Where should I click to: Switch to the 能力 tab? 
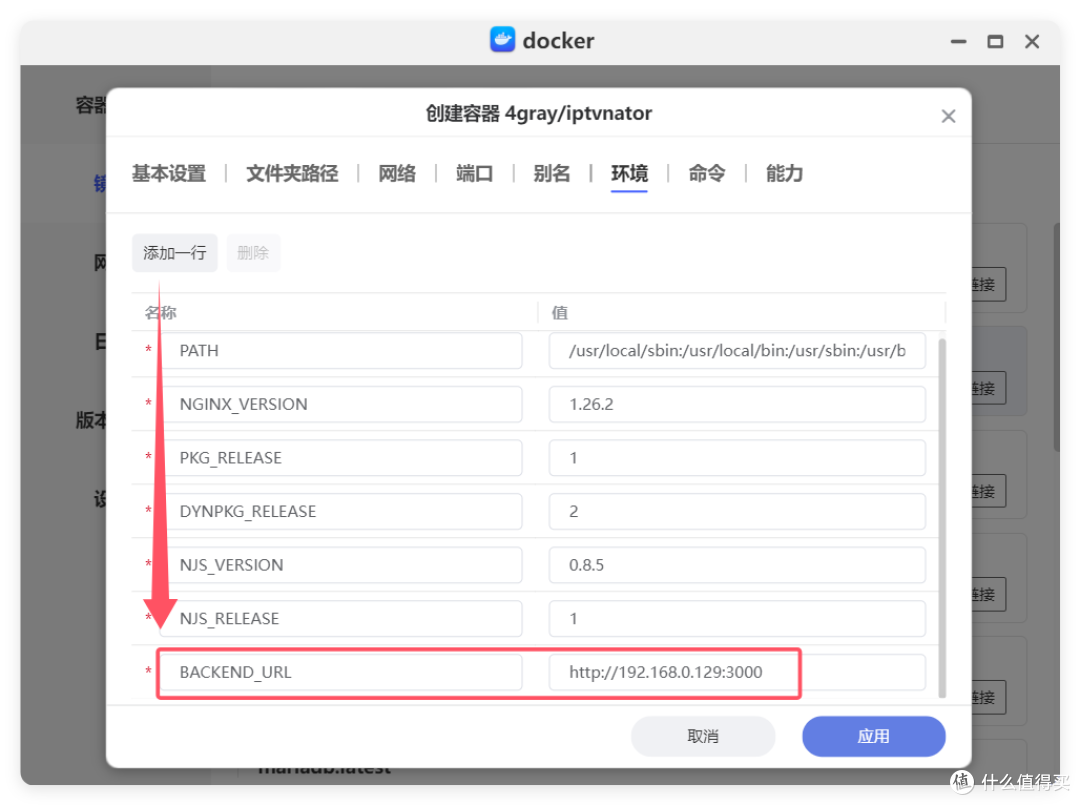pos(784,173)
